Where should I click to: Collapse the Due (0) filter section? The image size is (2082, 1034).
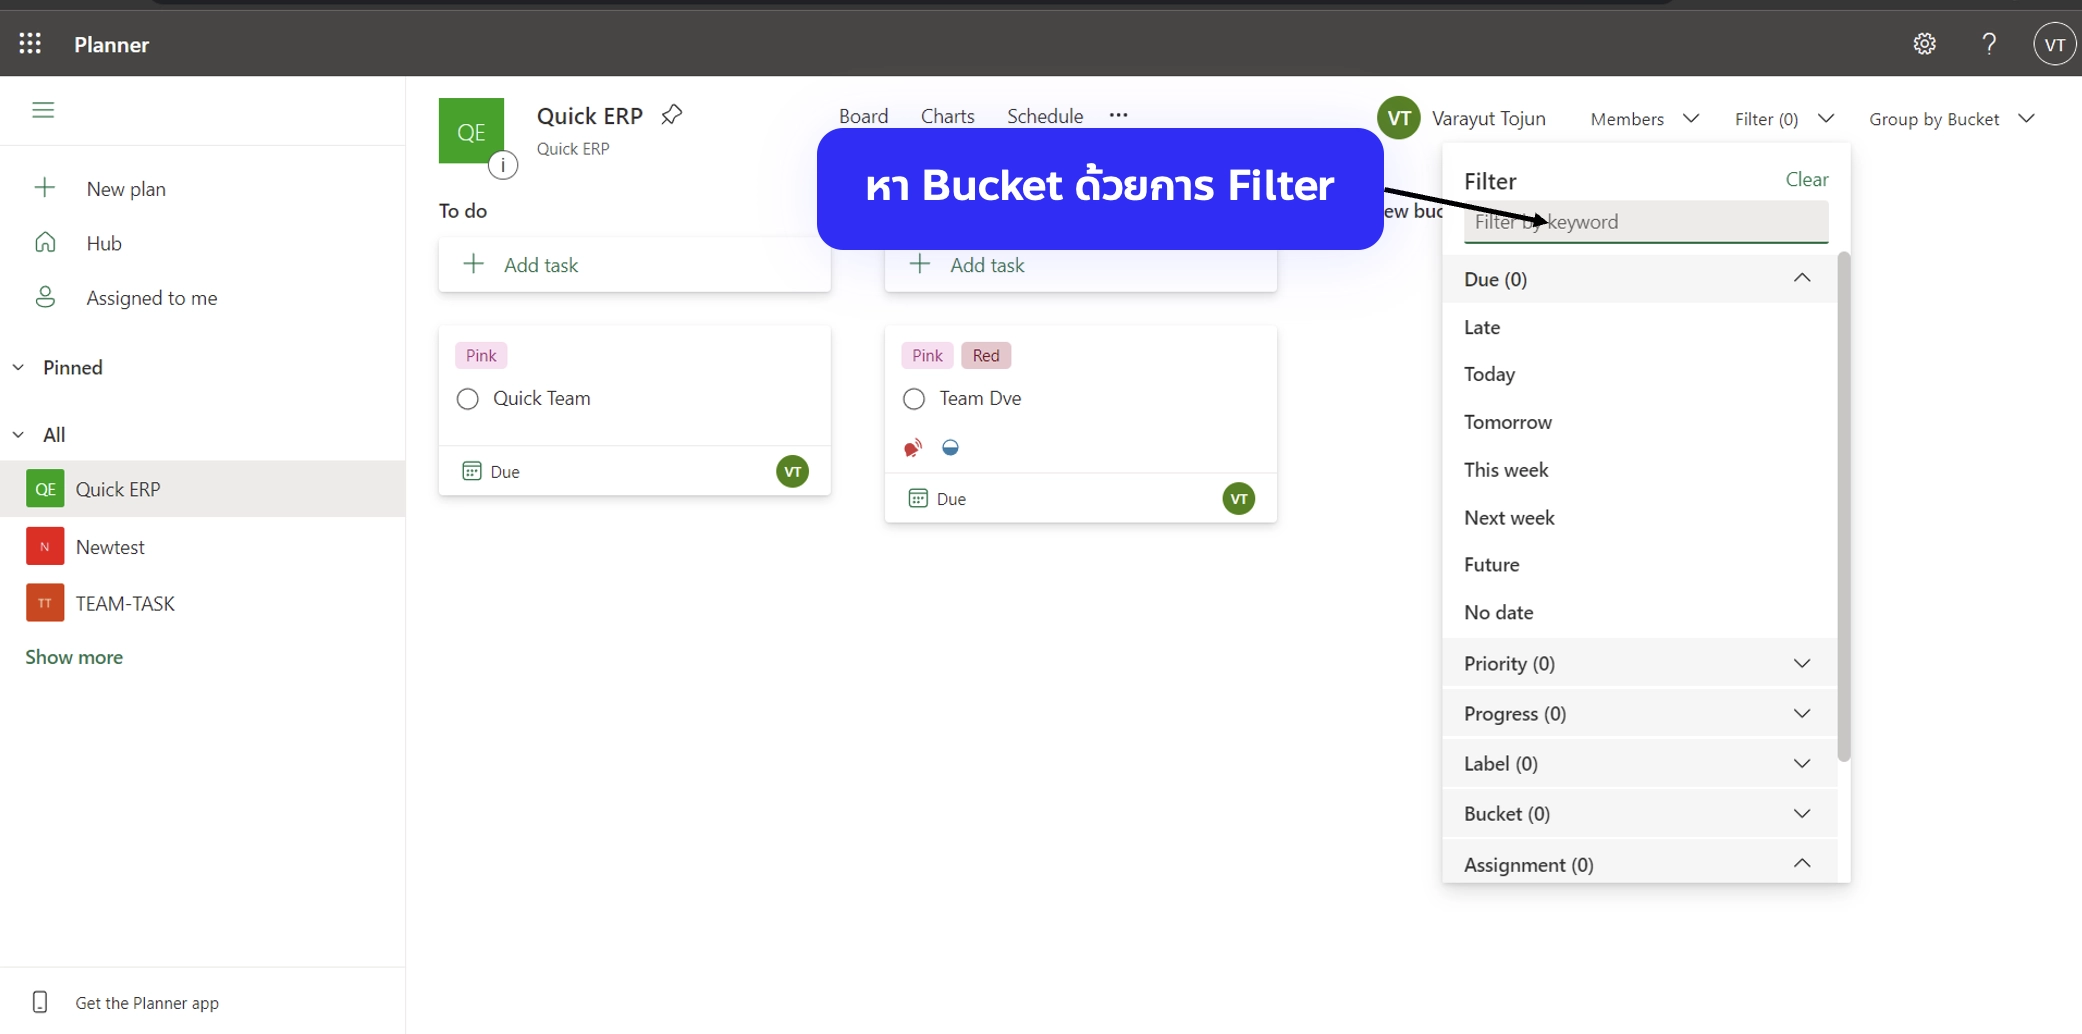tap(1640, 279)
